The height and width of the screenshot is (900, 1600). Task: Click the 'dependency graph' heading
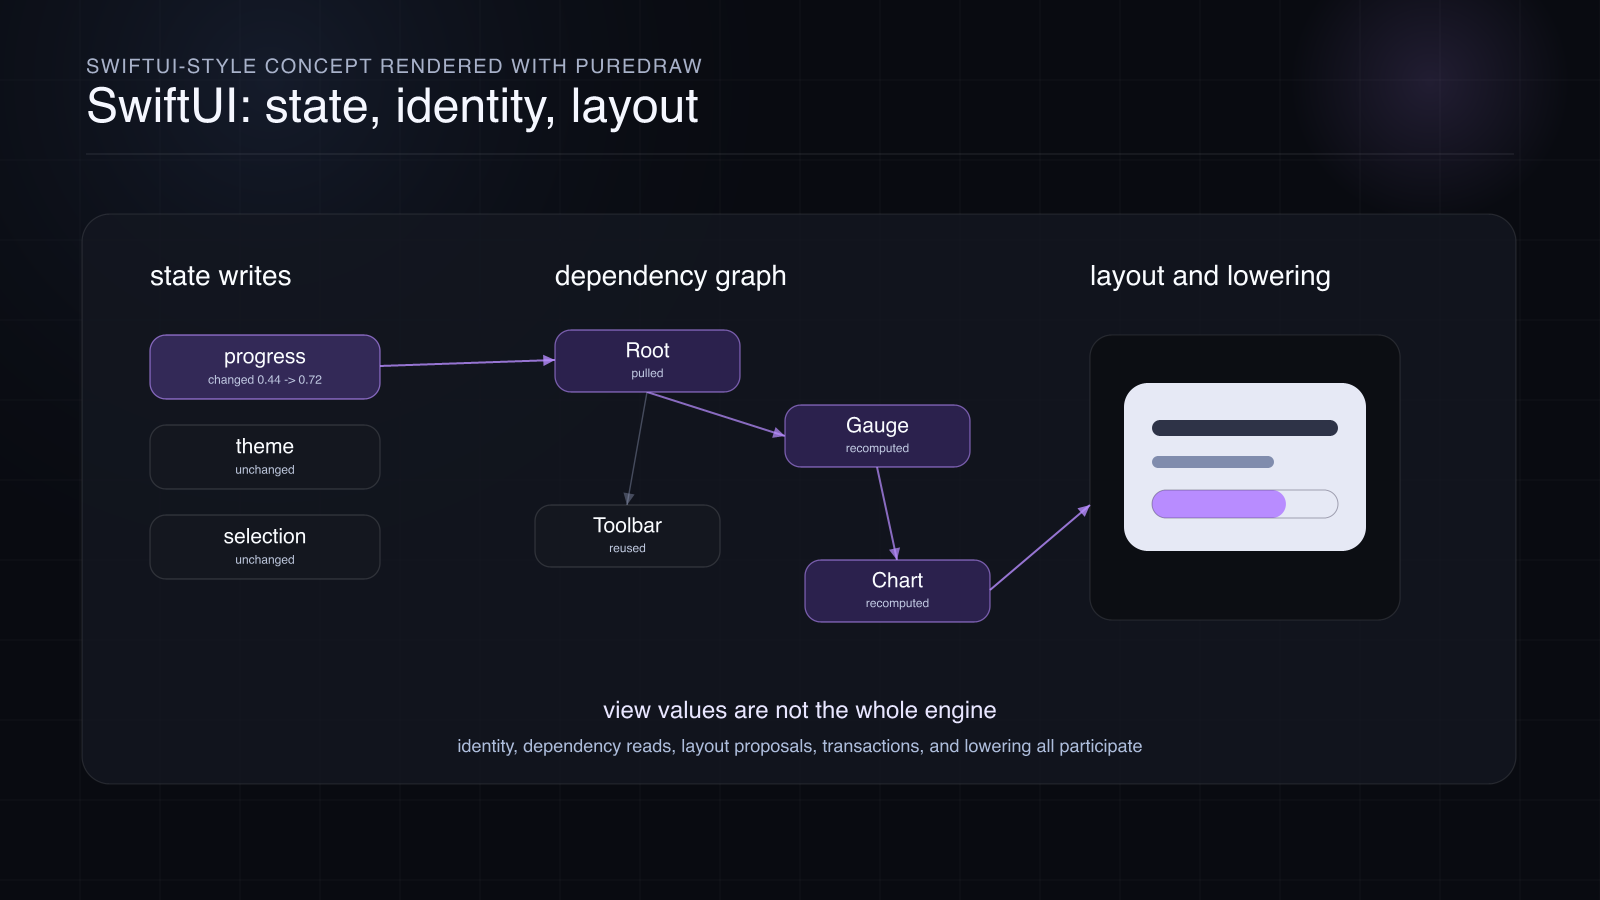click(671, 277)
